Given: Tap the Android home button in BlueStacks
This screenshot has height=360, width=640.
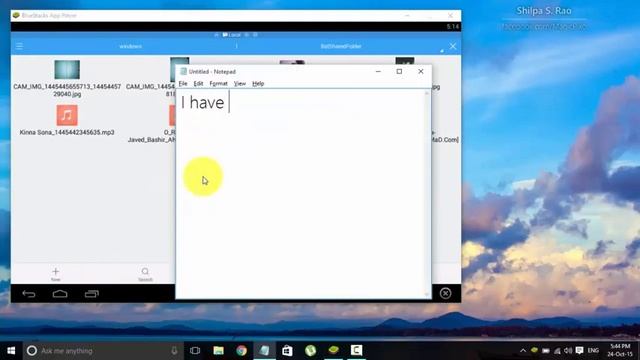Looking at the screenshot, I should click(60, 294).
